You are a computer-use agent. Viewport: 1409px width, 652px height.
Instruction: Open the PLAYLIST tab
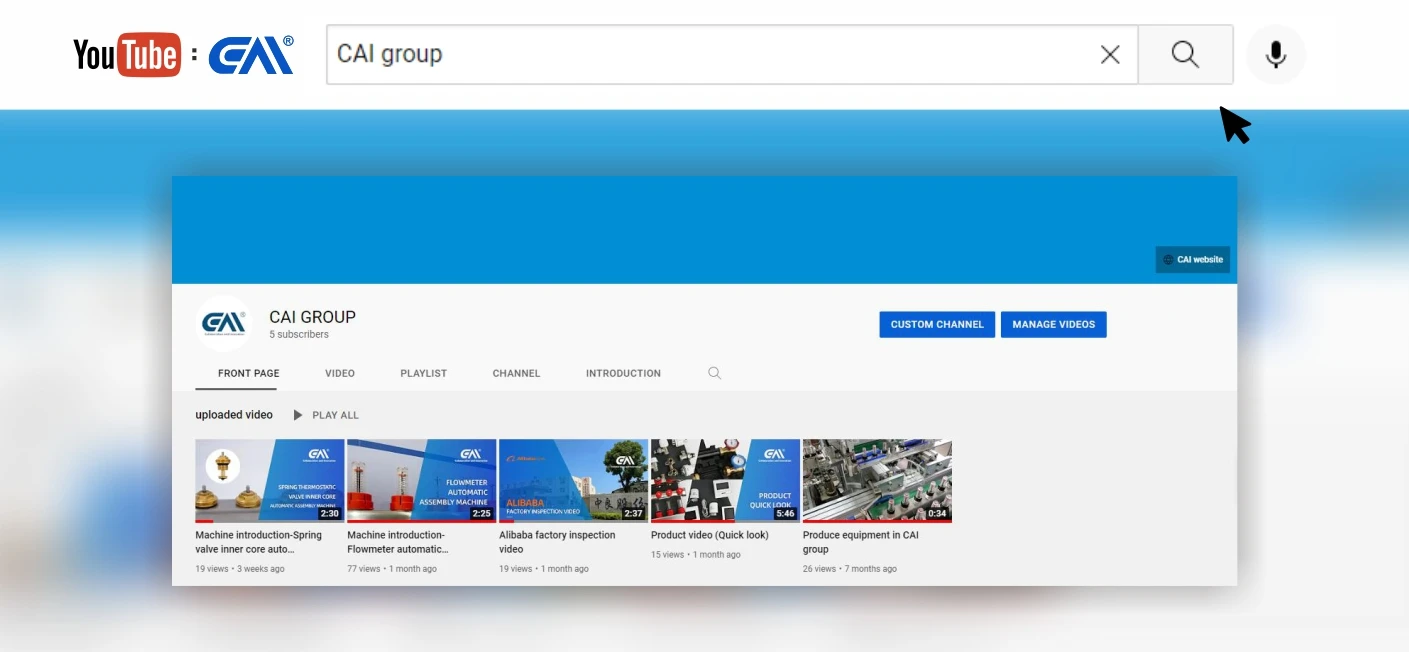point(423,373)
